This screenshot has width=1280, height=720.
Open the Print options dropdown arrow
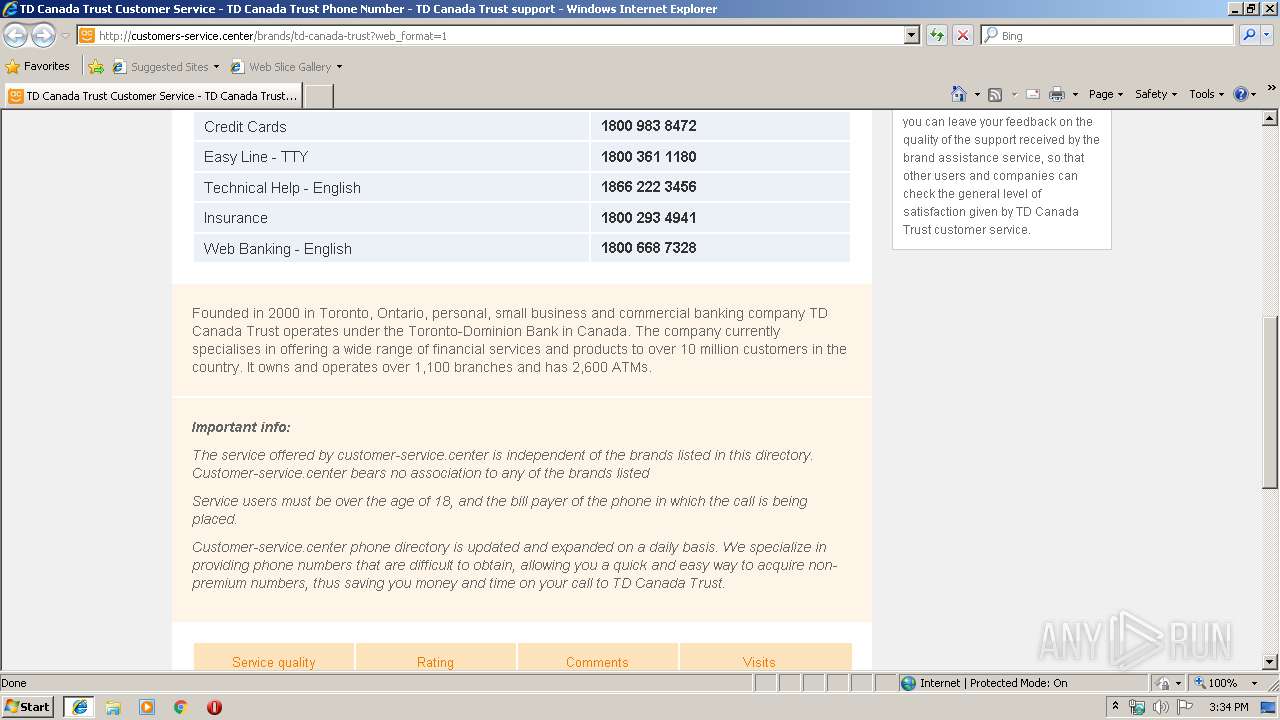click(x=1075, y=94)
